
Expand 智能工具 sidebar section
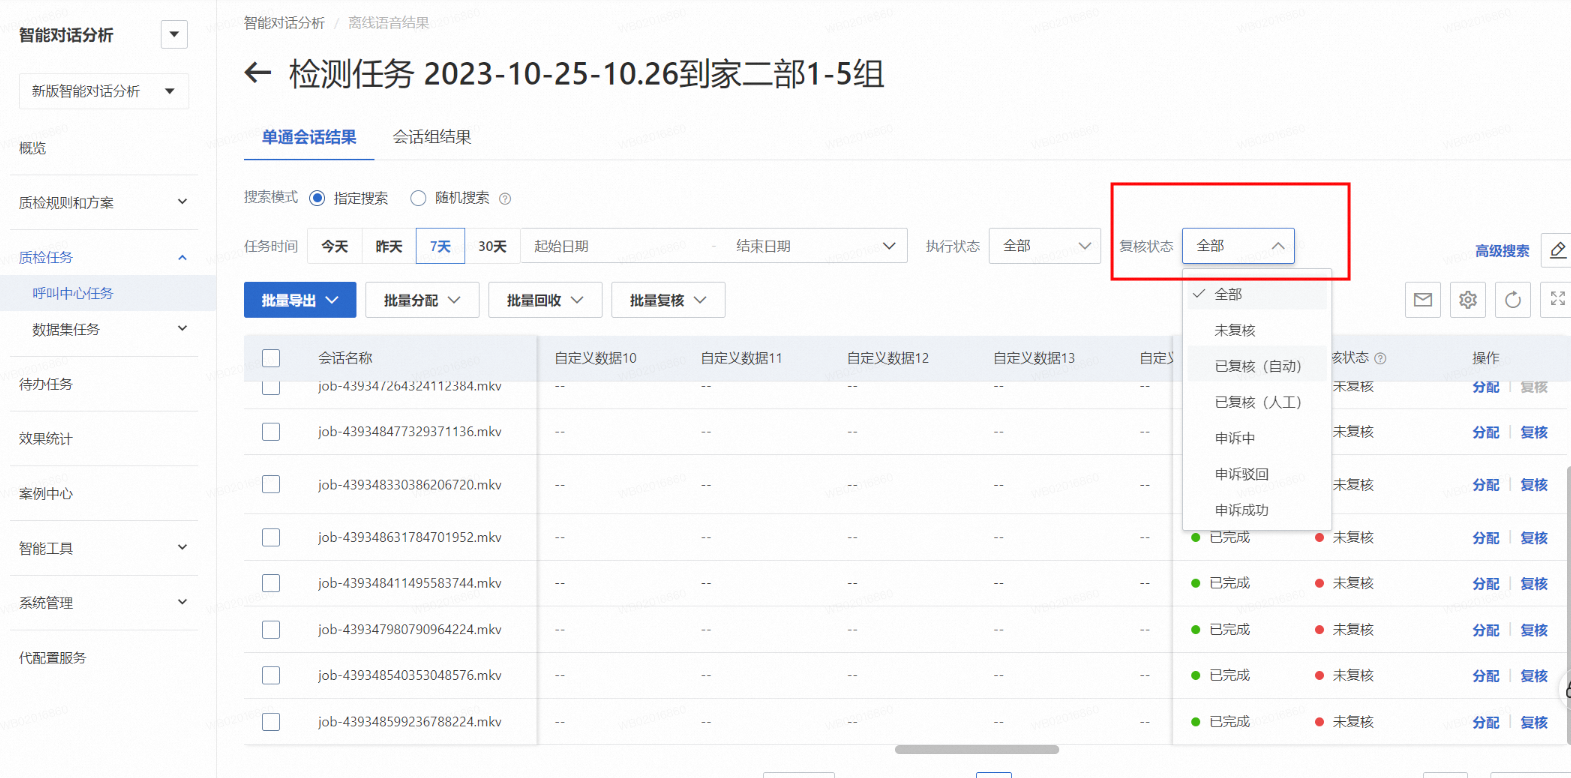click(182, 548)
